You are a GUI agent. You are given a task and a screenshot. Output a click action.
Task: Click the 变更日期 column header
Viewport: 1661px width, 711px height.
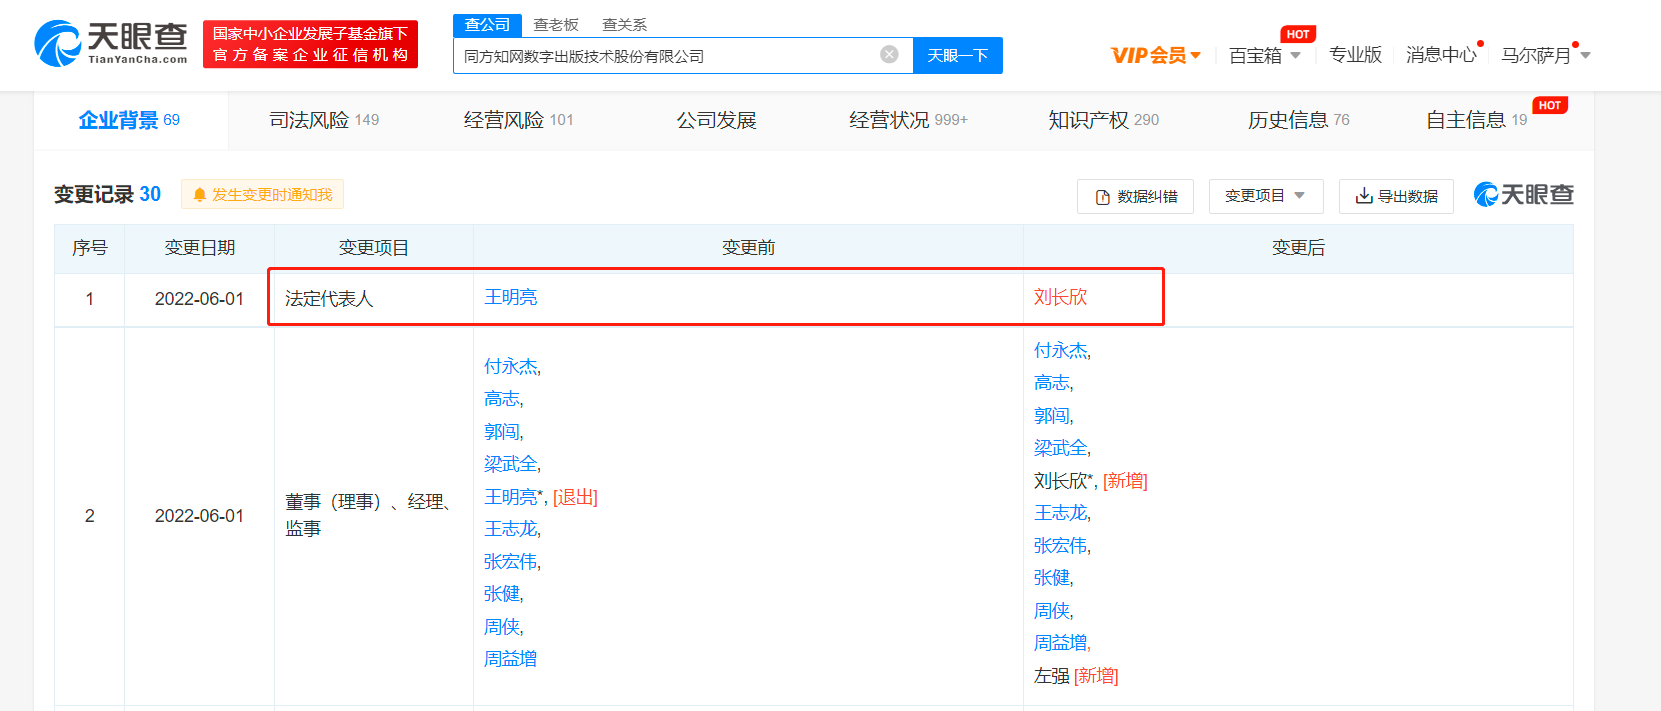200,248
